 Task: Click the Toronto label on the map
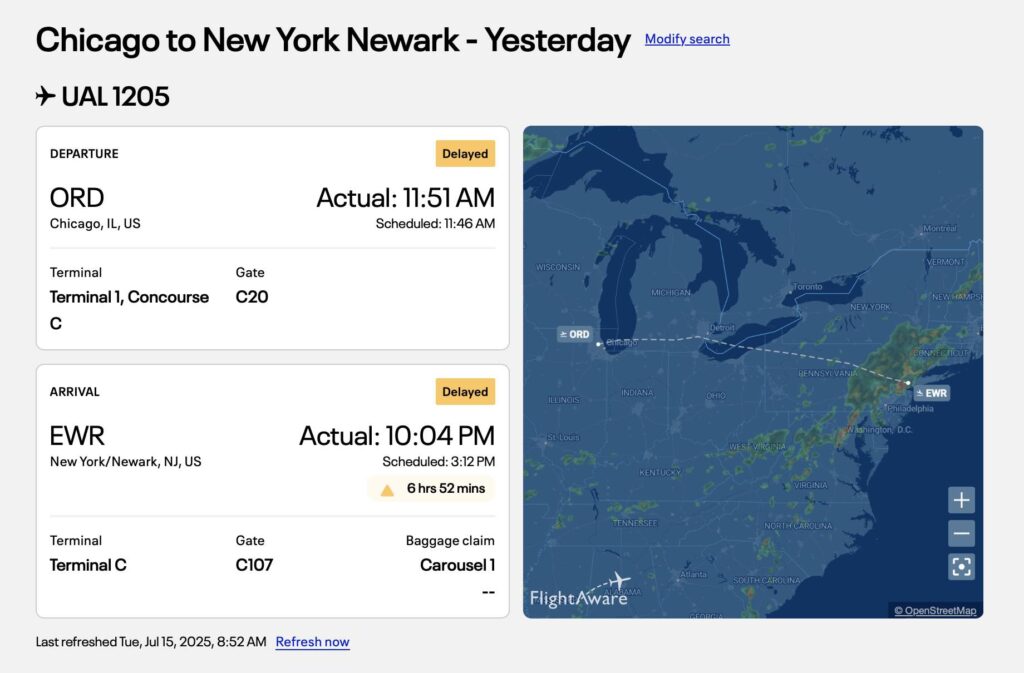808,287
